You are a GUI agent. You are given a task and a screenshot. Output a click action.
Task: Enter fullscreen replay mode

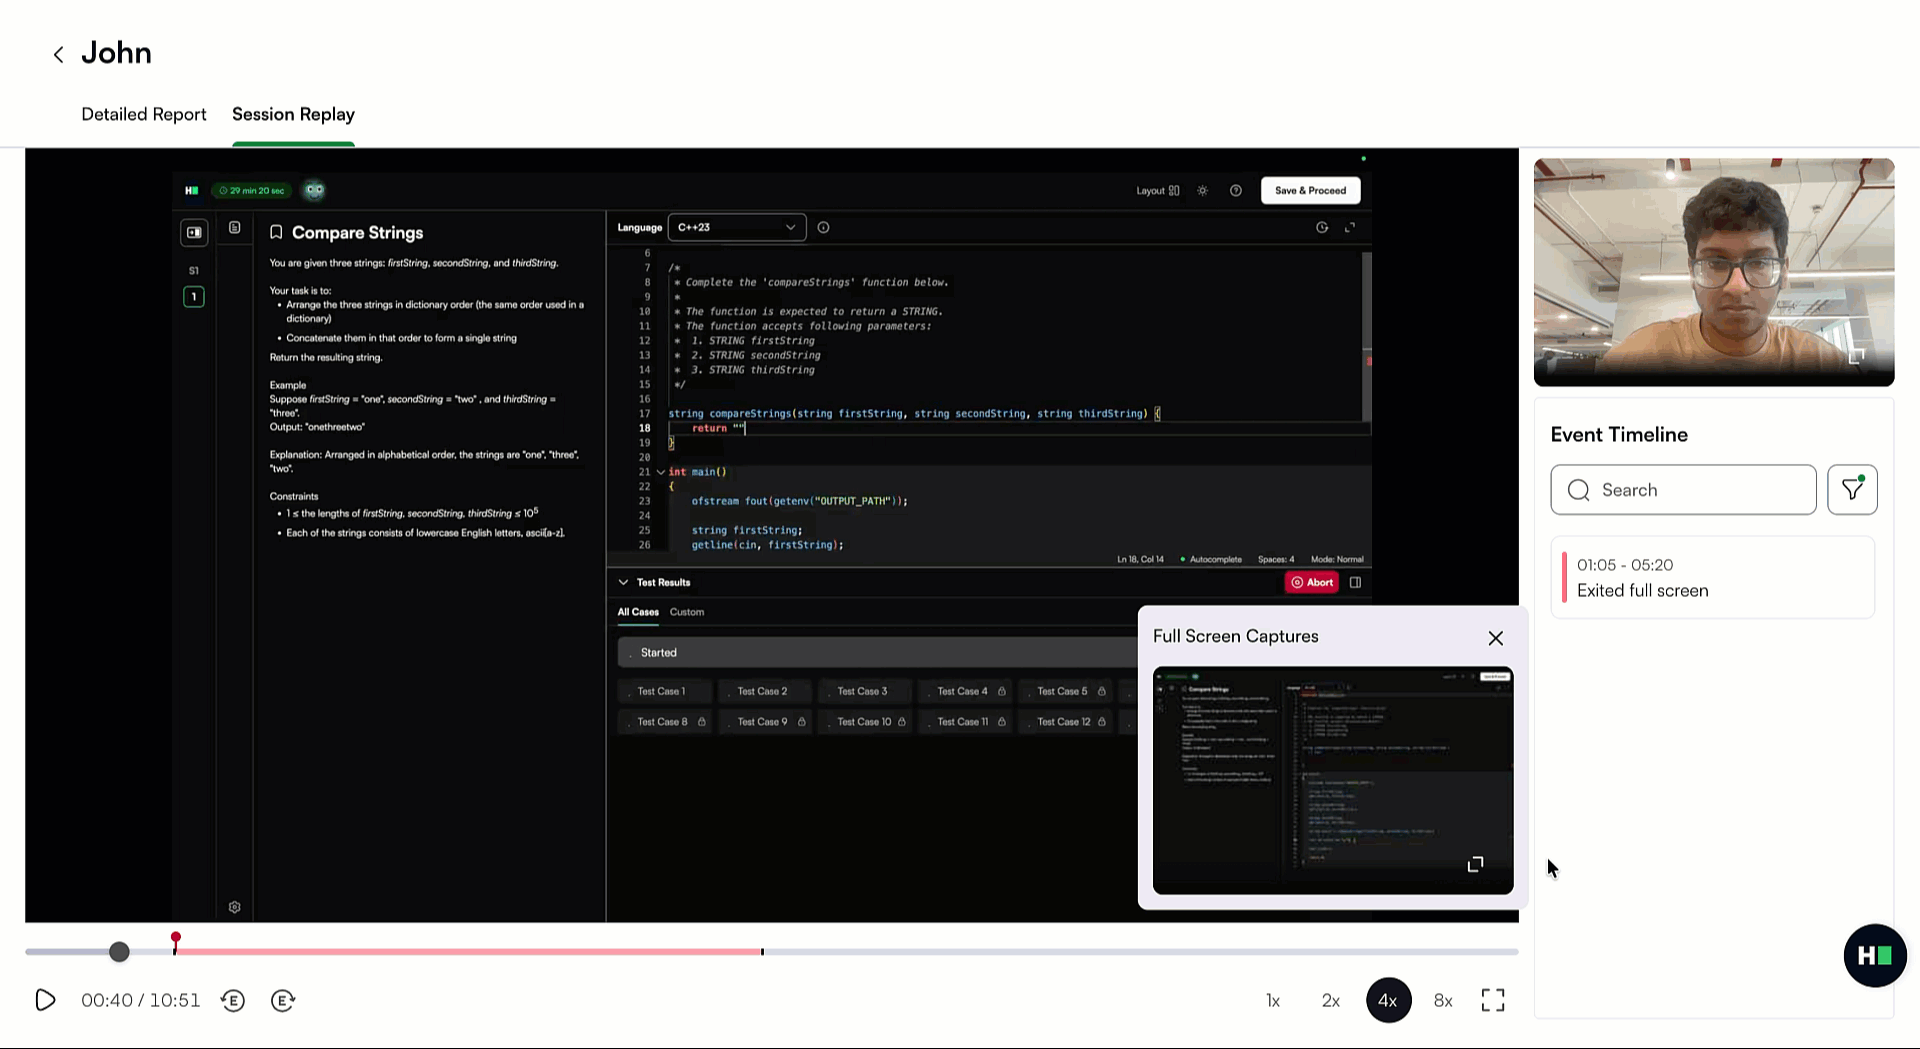[1493, 1000]
